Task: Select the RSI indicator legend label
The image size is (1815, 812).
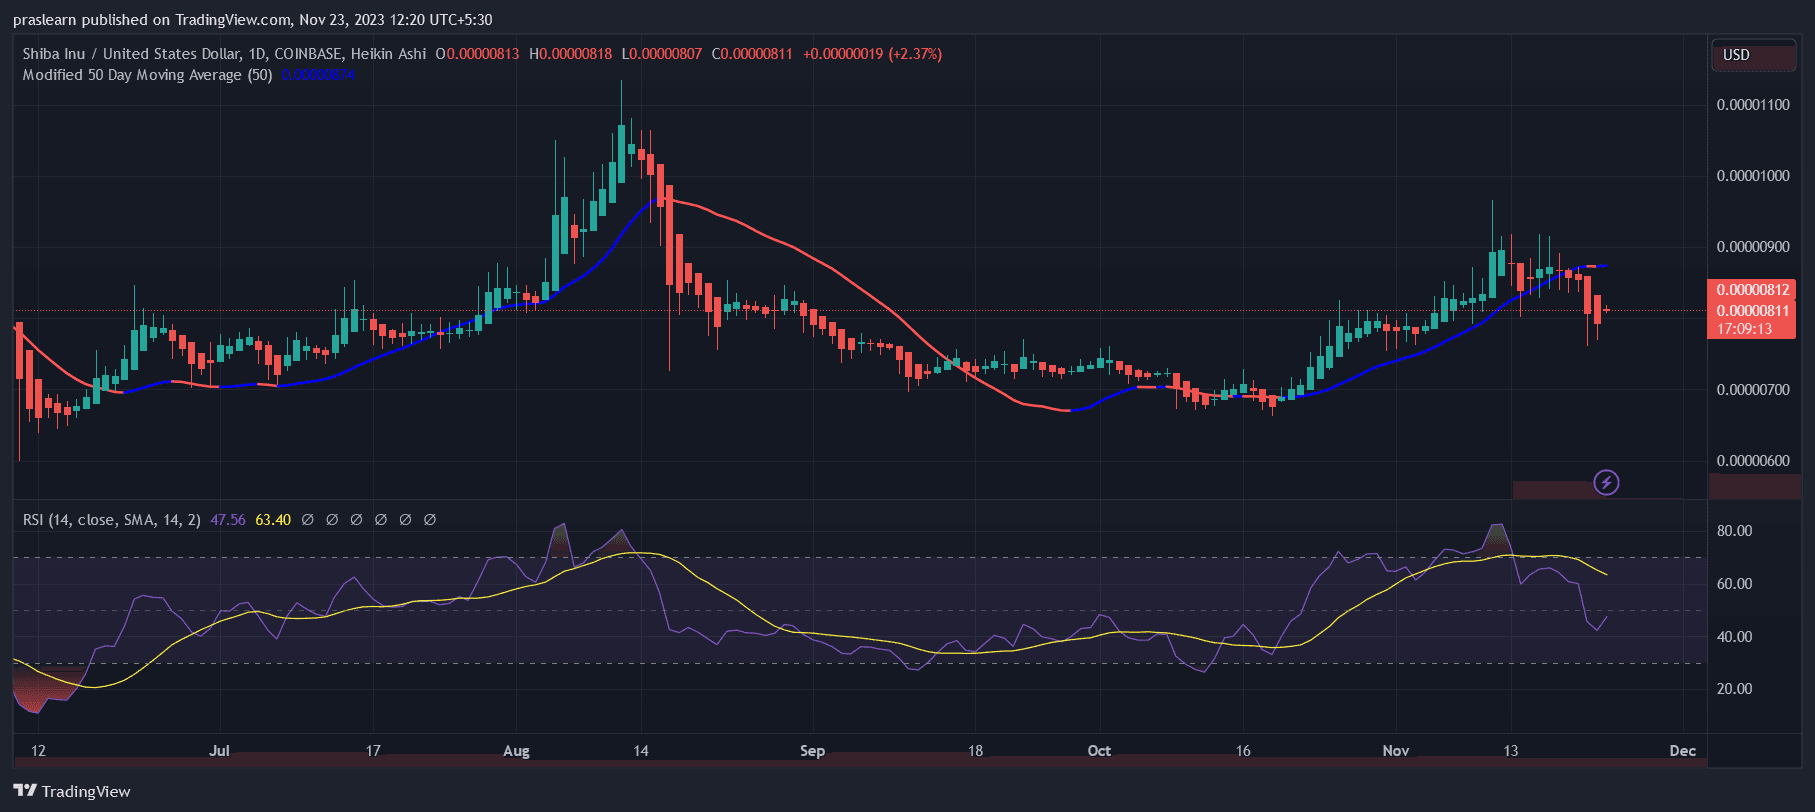Action: 111,520
